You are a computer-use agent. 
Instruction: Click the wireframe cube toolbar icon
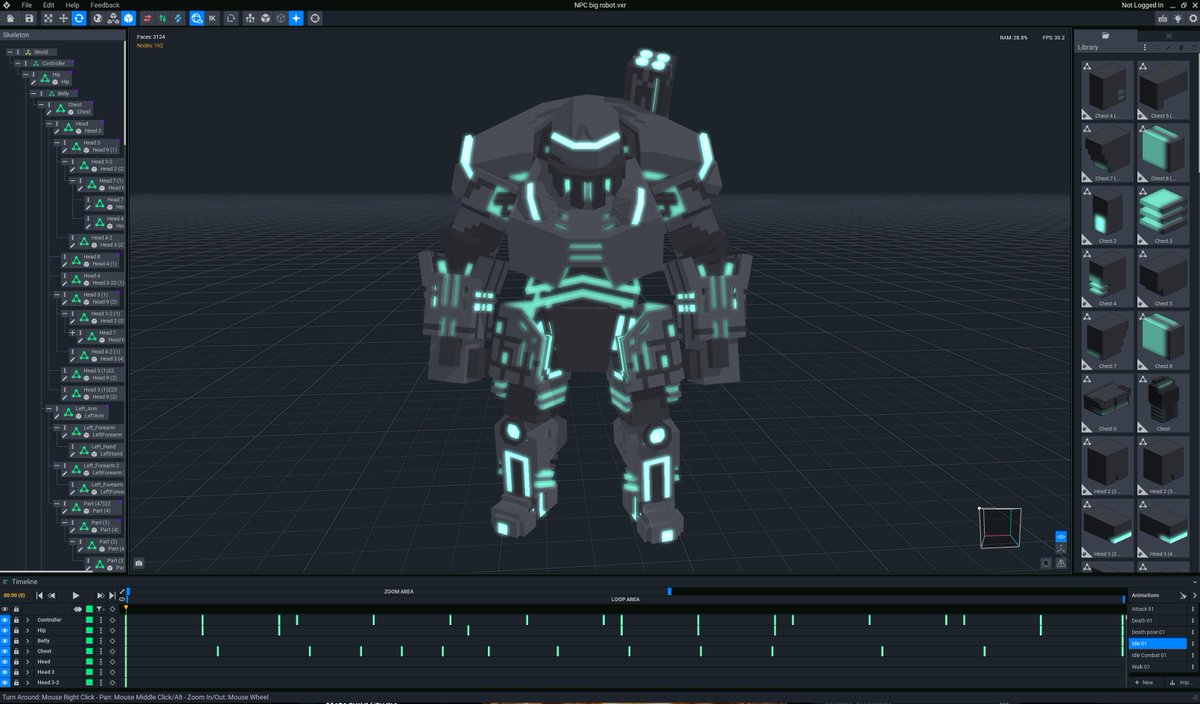click(x=280, y=18)
